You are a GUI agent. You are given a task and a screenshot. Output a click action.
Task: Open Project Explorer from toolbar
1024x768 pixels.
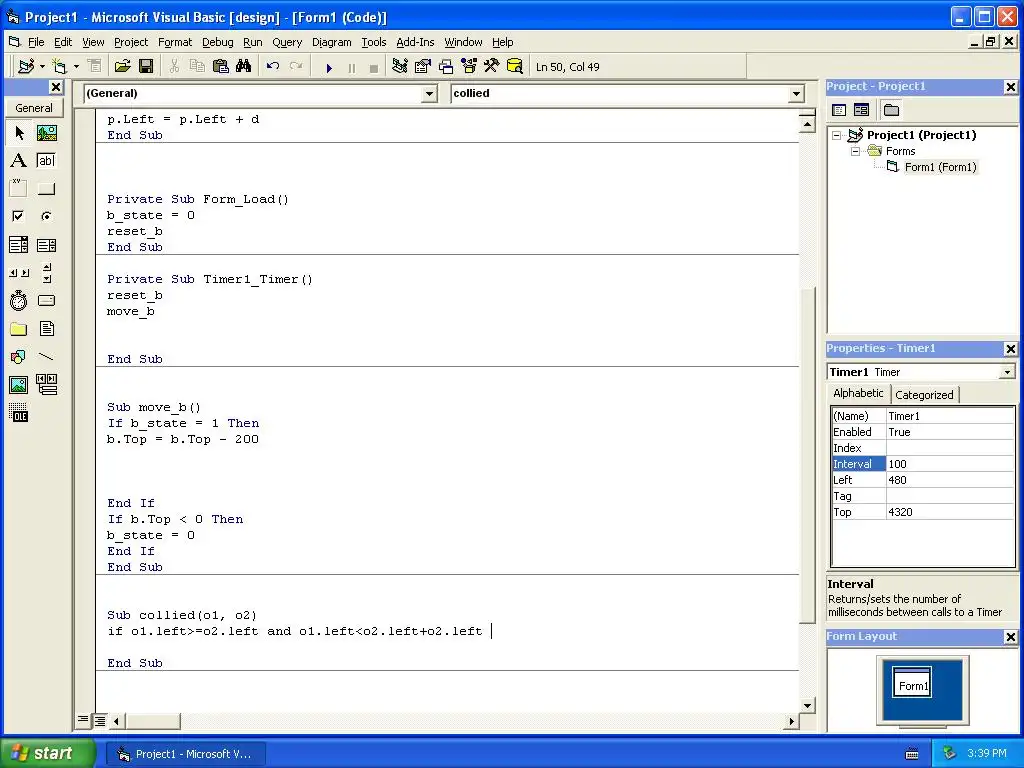pos(400,67)
